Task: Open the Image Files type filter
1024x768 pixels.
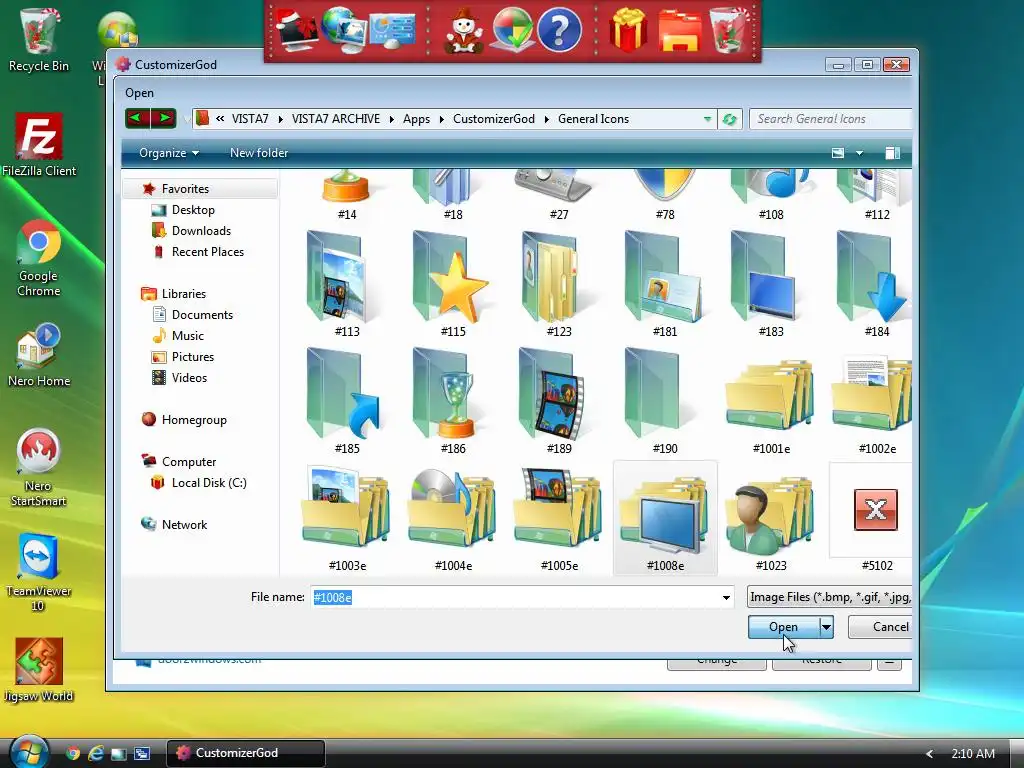Action: 829,597
